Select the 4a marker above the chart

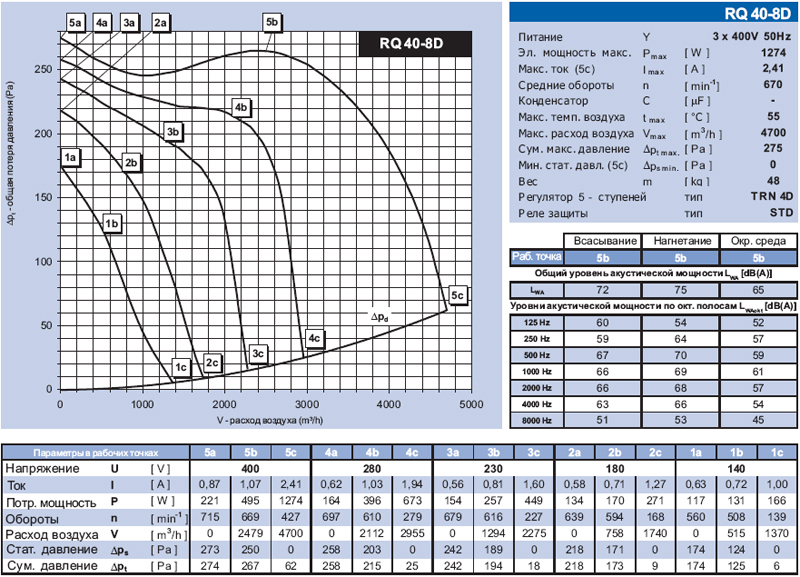(102, 22)
